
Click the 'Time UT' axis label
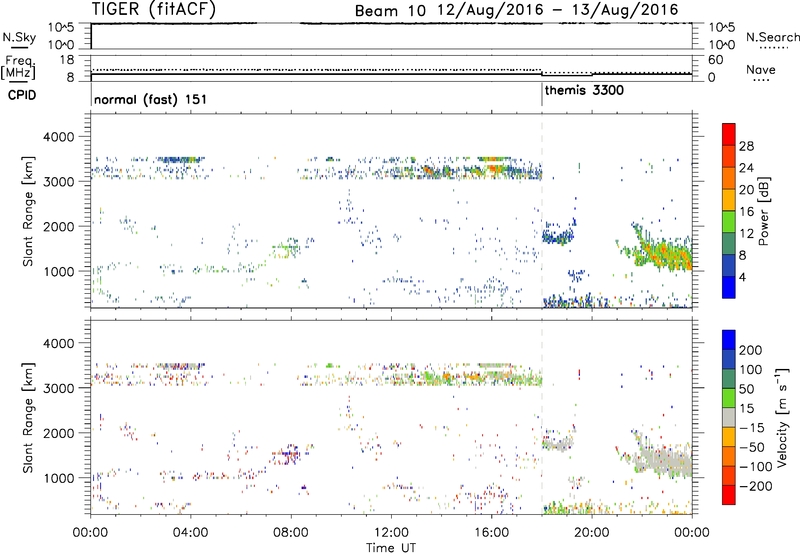coord(391,548)
